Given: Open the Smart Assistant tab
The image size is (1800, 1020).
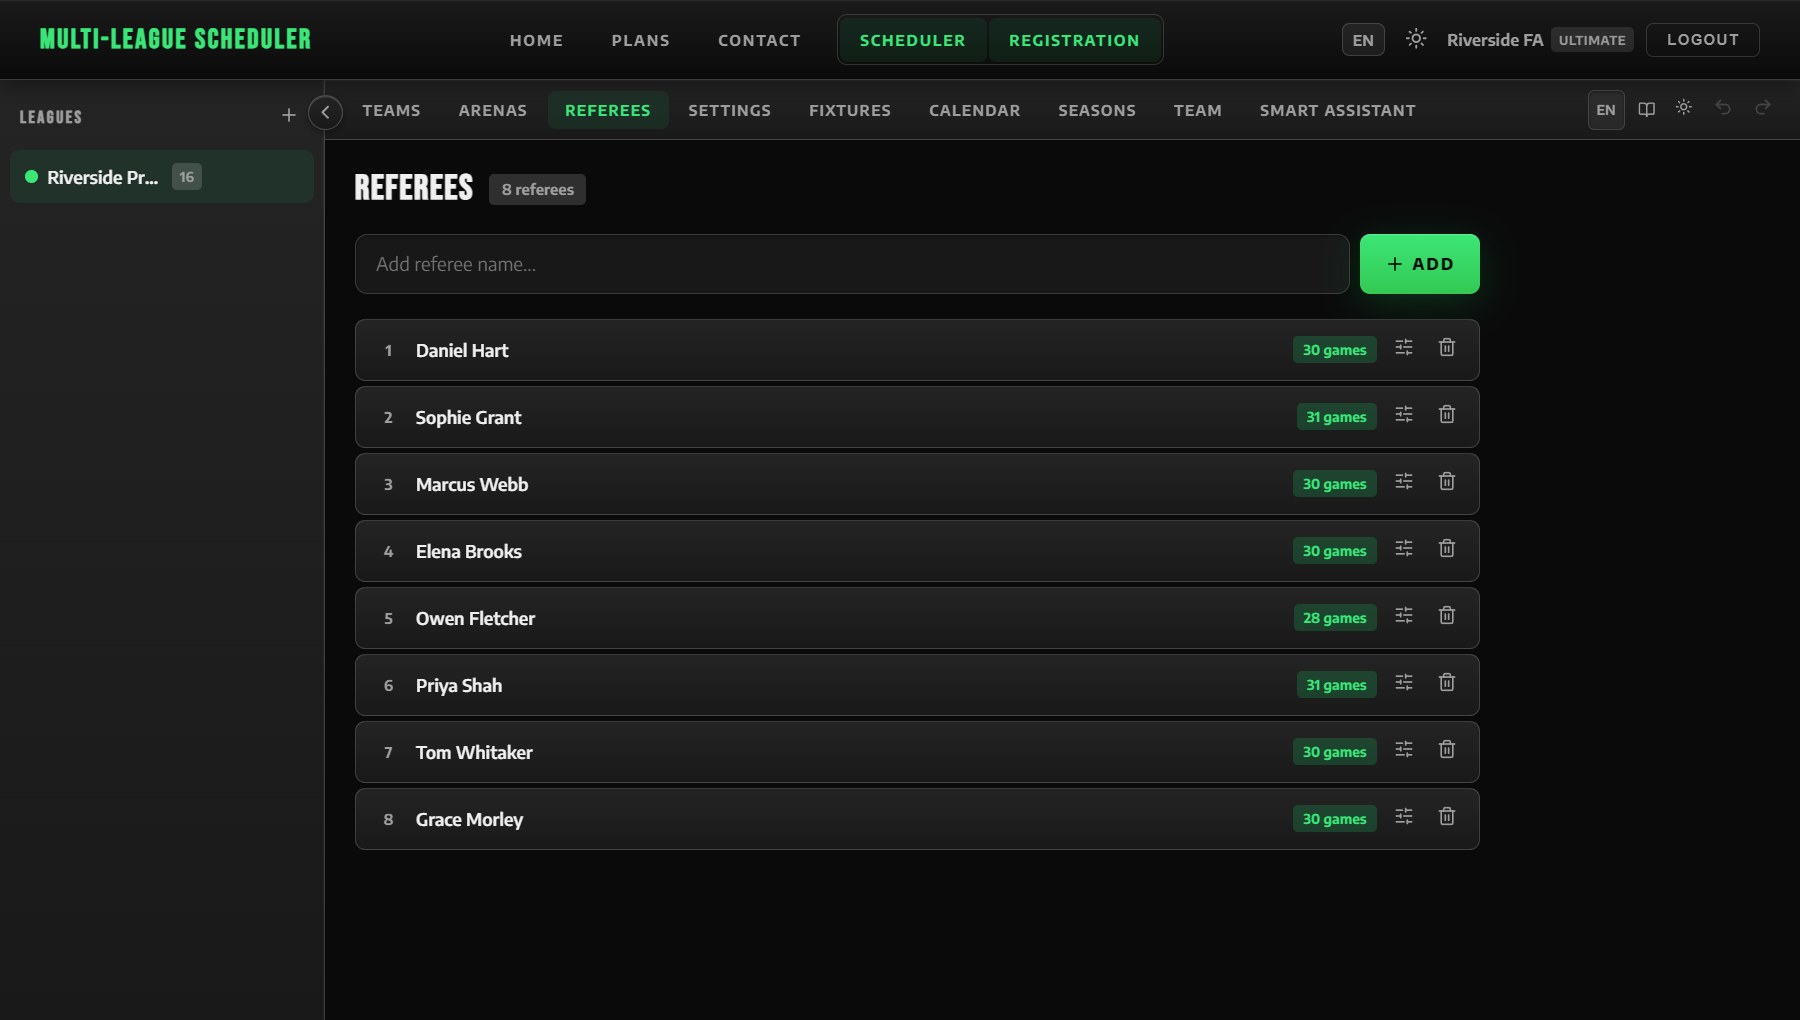Looking at the screenshot, I should 1337,110.
